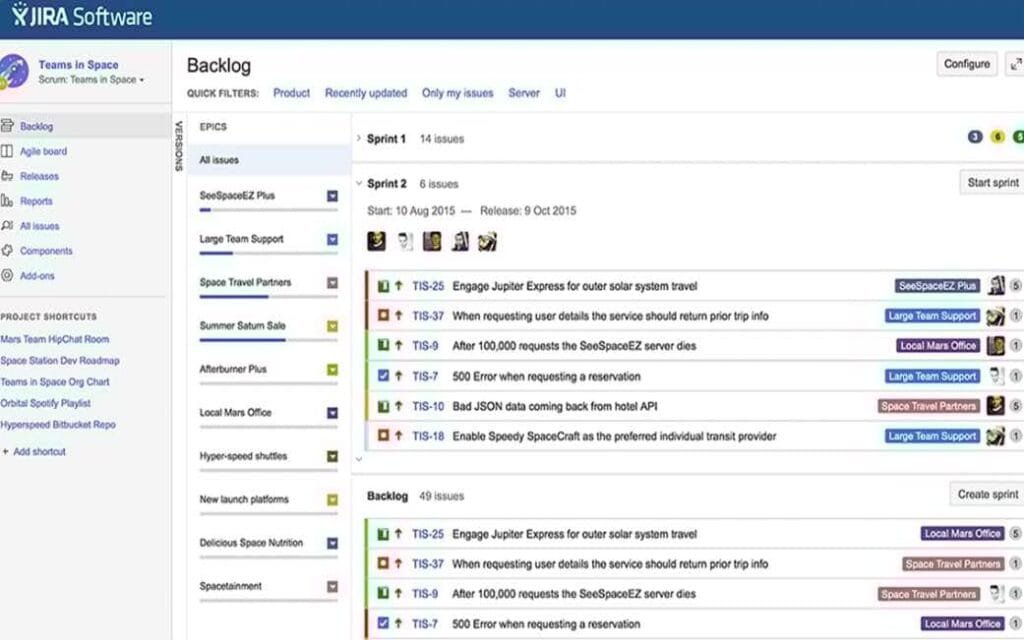Image resolution: width=1024 pixels, height=640 pixels.
Task: Click the checkbox task icon on Sprint 2 TIS-7
Action: pos(383,376)
